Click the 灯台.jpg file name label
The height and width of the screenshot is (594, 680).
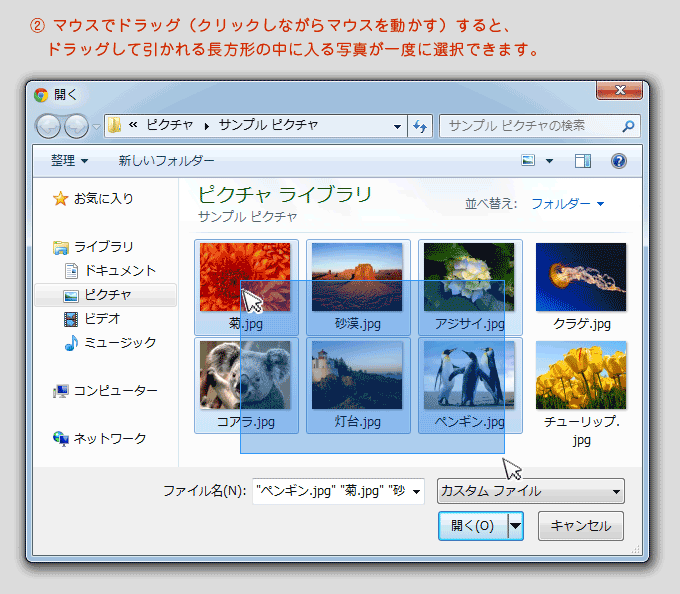coord(357,421)
